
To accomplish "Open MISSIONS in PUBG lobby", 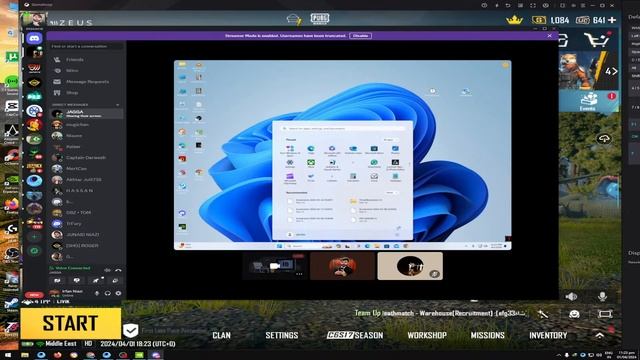I will coord(487,336).
